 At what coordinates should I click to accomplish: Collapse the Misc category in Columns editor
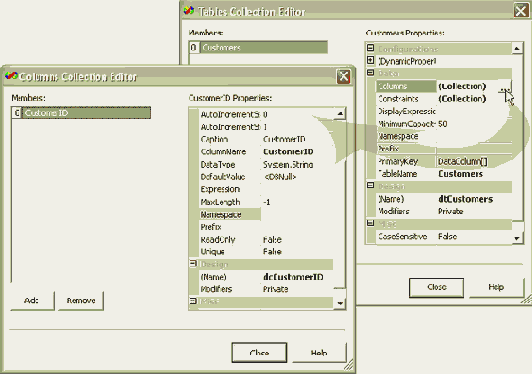[x=193, y=301]
